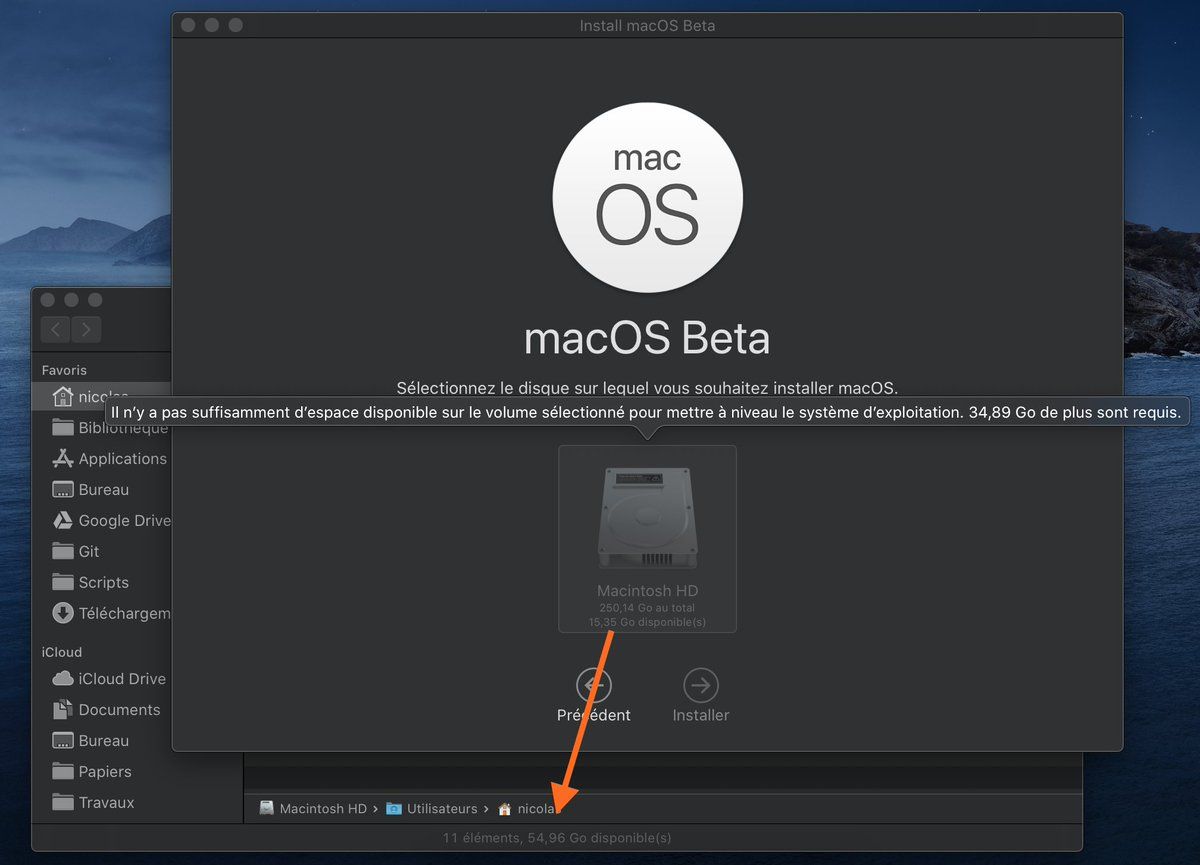
Task: Click the Finder back navigation arrow
Action: [x=56, y=329]
